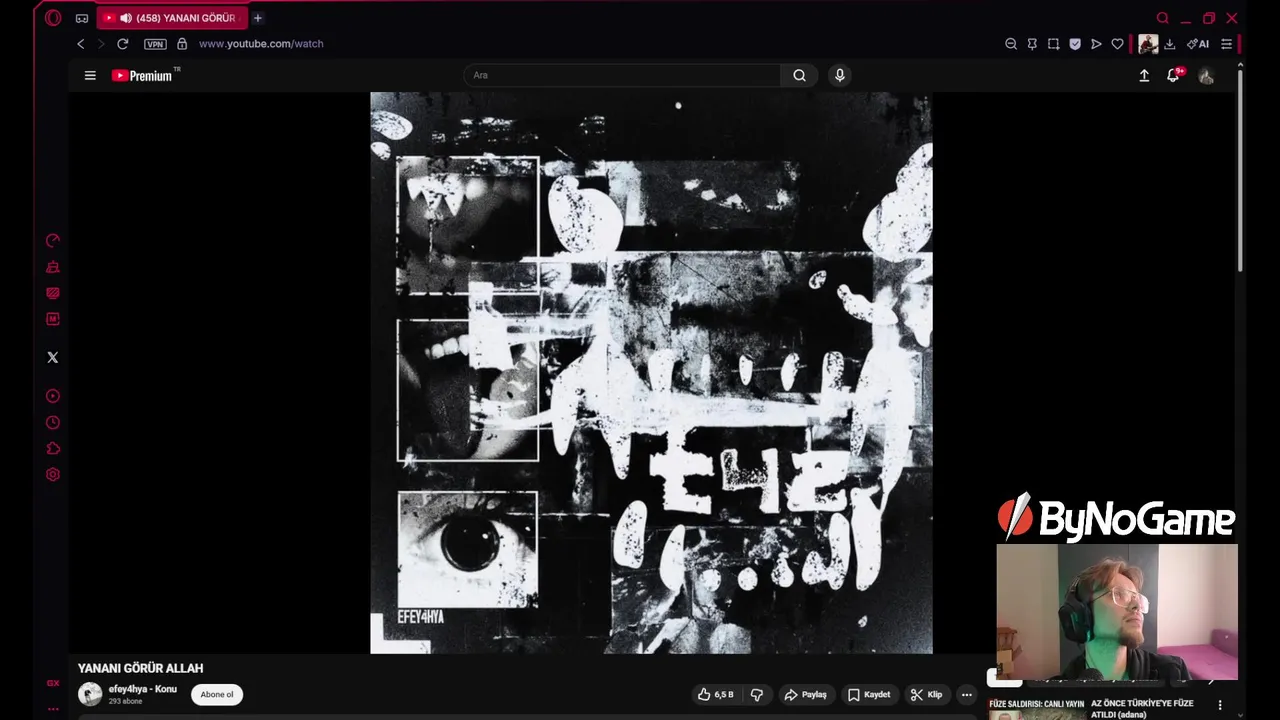Open the M-labeled sidebar icon
This screenshot has width=1280, height=720.
53,319
